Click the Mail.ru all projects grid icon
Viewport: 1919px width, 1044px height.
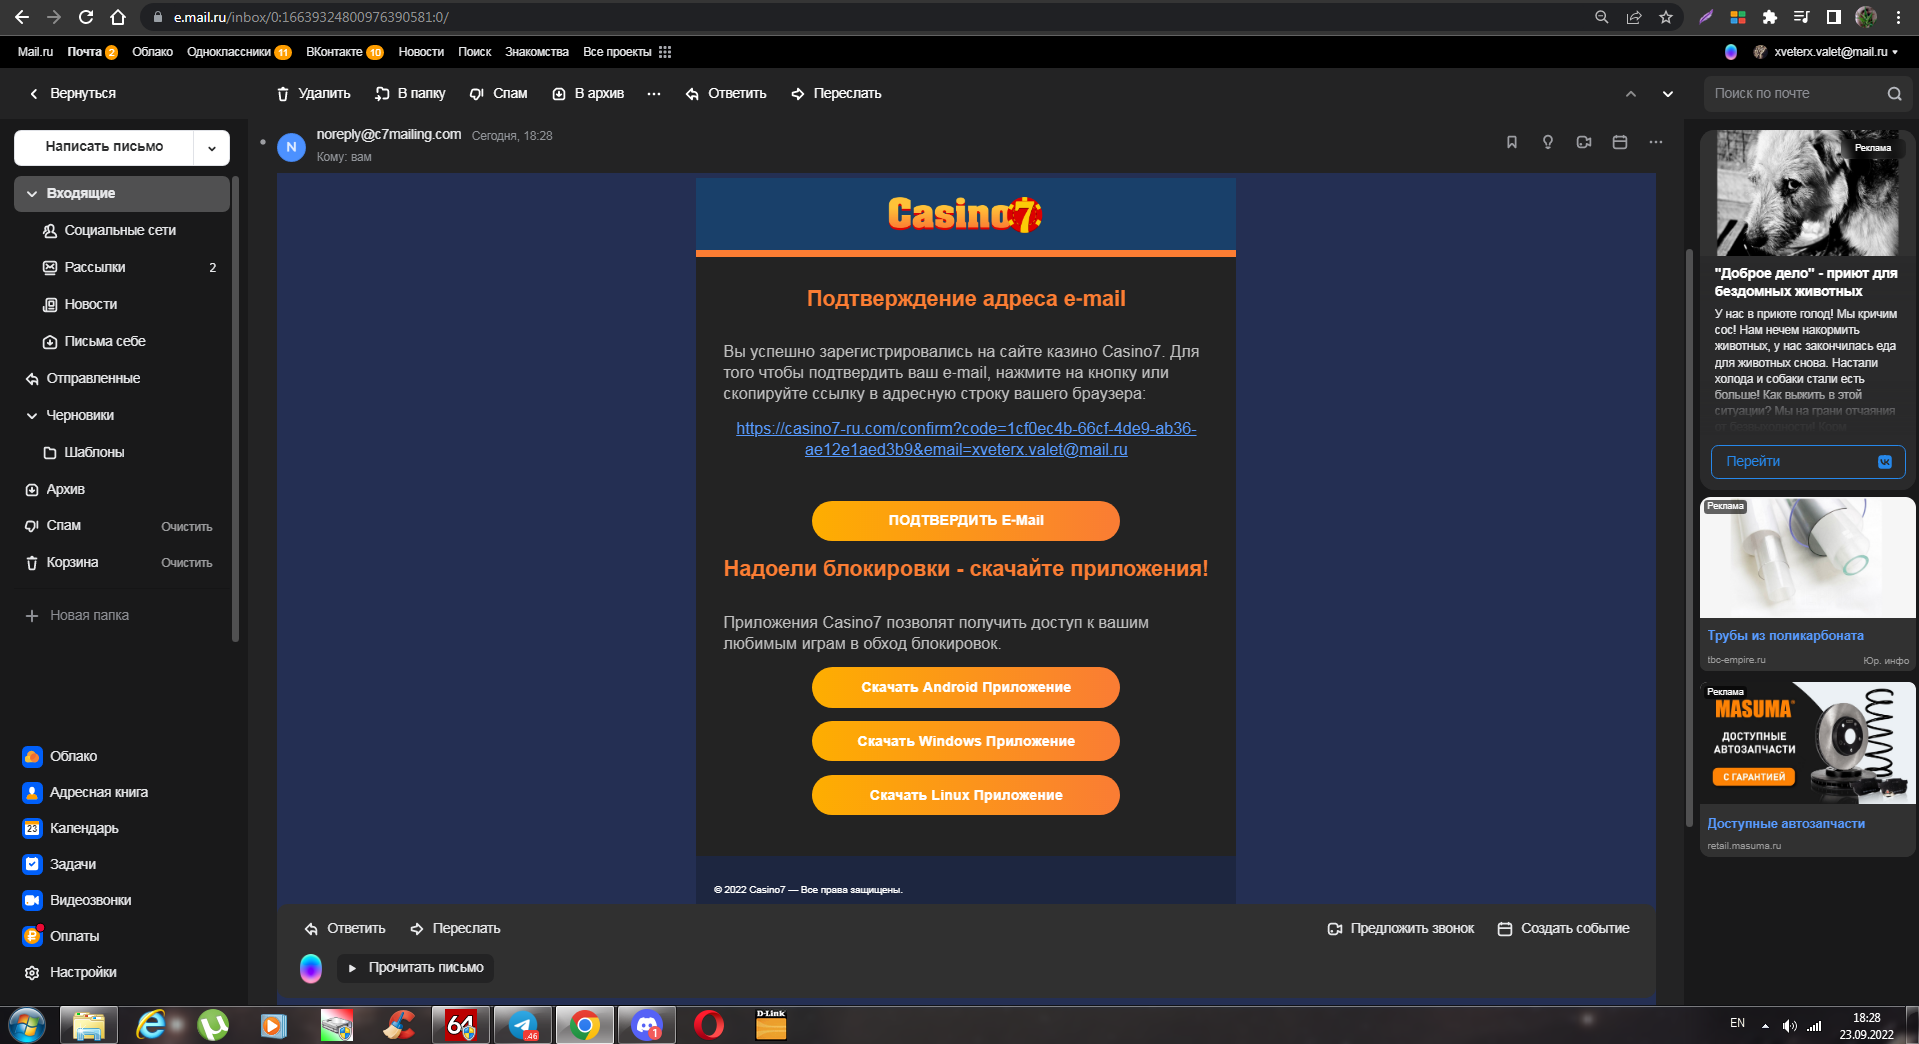pyautogui.click(x=665, y=52)
